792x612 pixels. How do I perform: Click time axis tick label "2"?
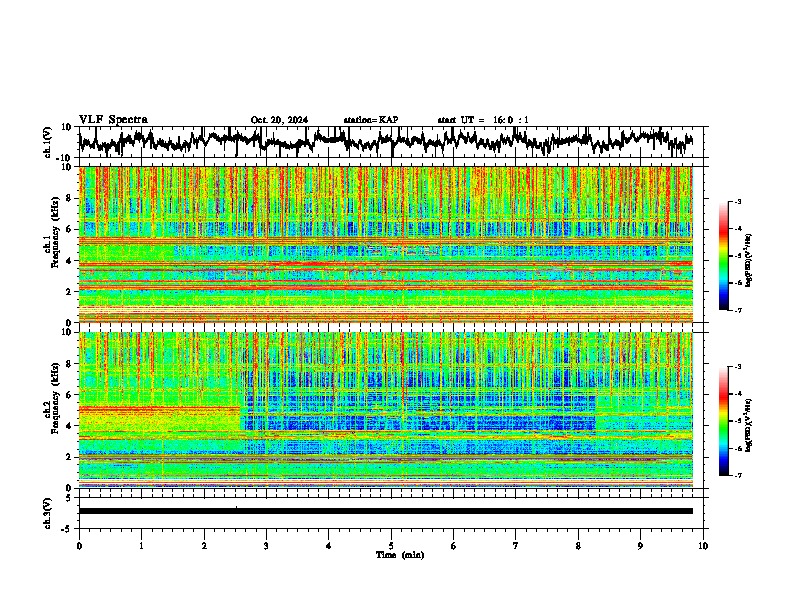coord(204,546)
